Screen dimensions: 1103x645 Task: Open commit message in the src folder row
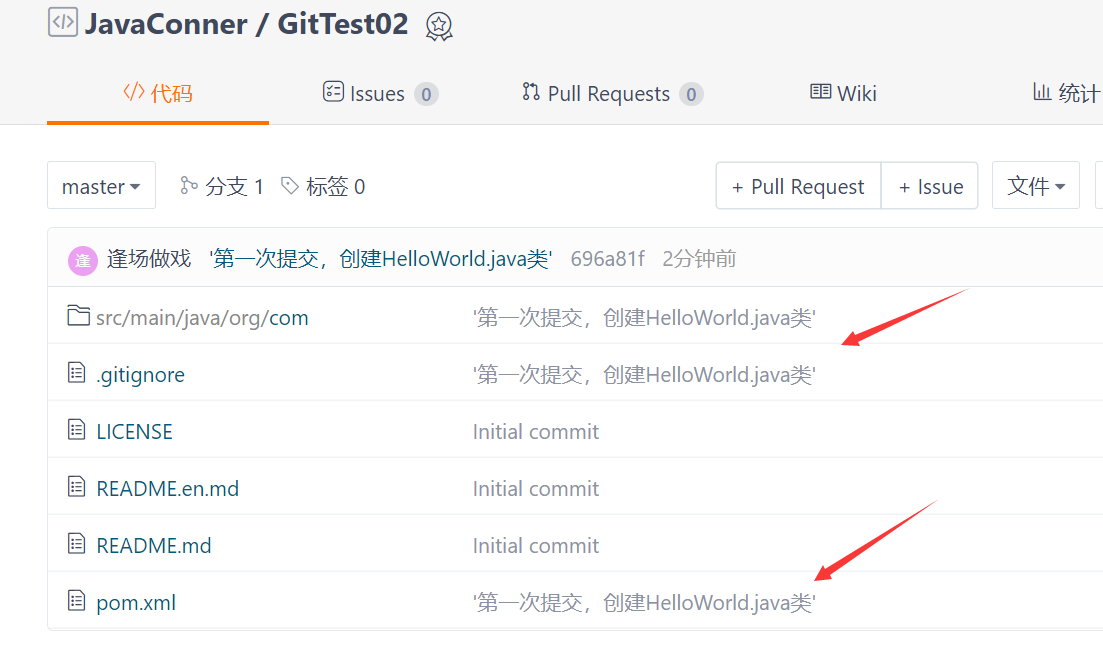[x=644, y=318]
